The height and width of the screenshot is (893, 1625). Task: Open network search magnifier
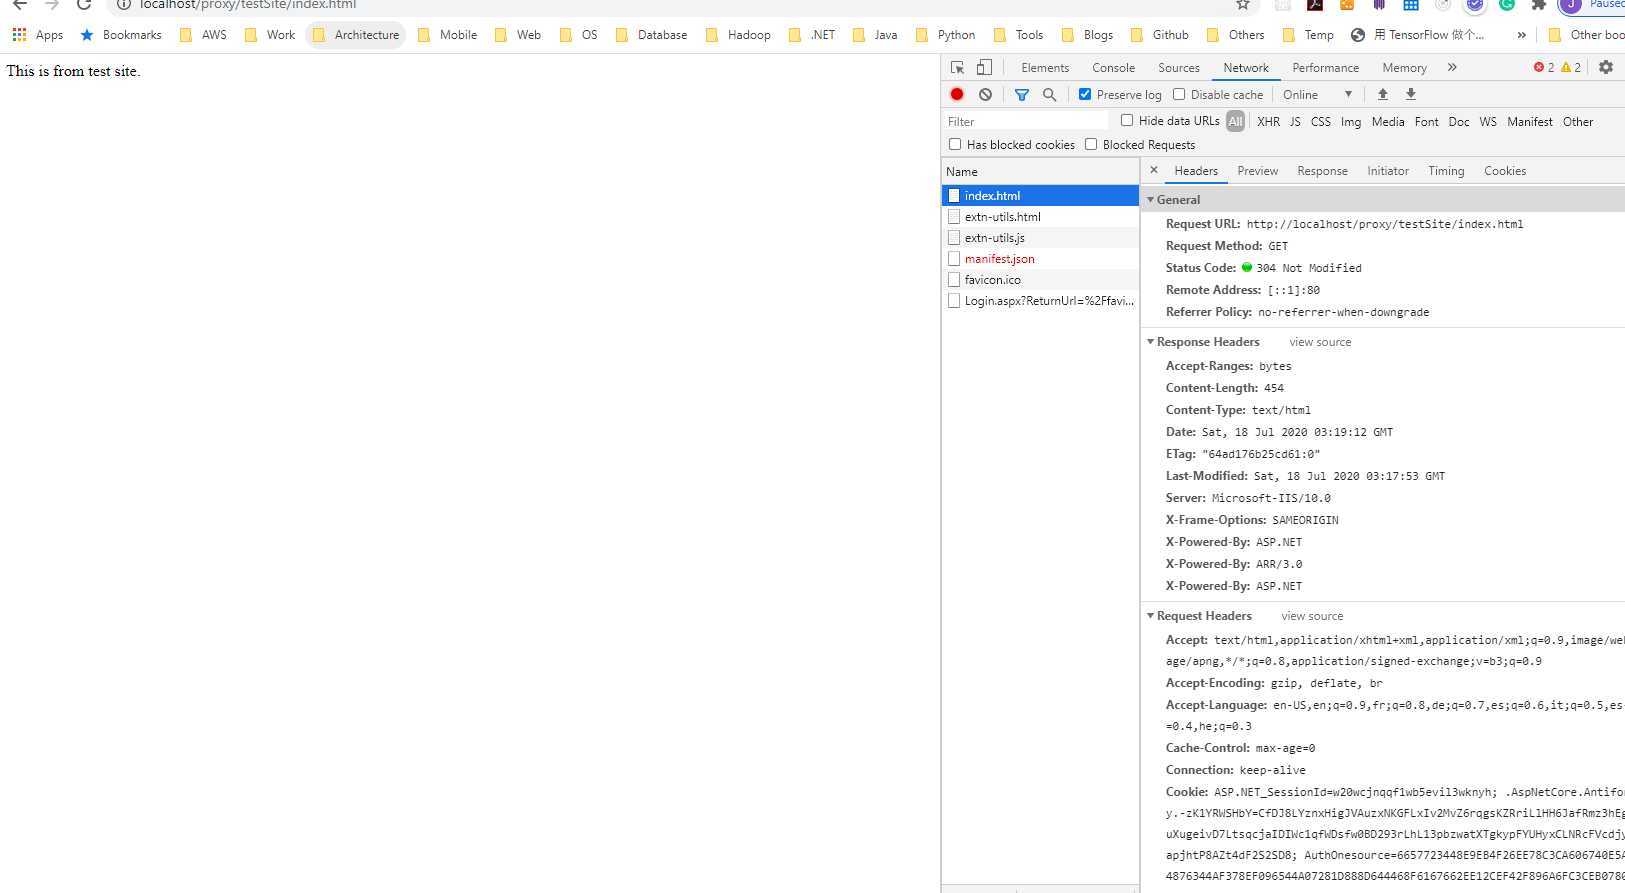(1049, 94)
